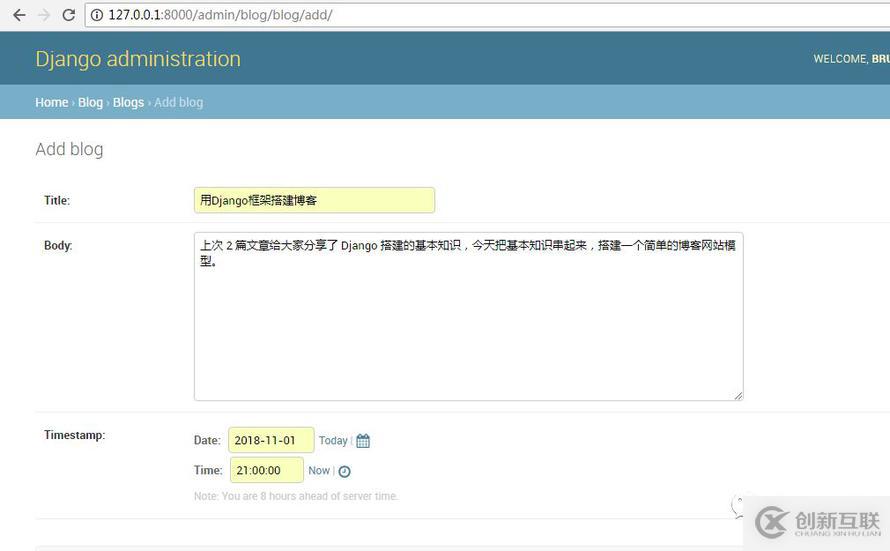This screenshot has height=551, width=890.
Task: Open the clock time picker icon
Action: [x=345, y=471]
